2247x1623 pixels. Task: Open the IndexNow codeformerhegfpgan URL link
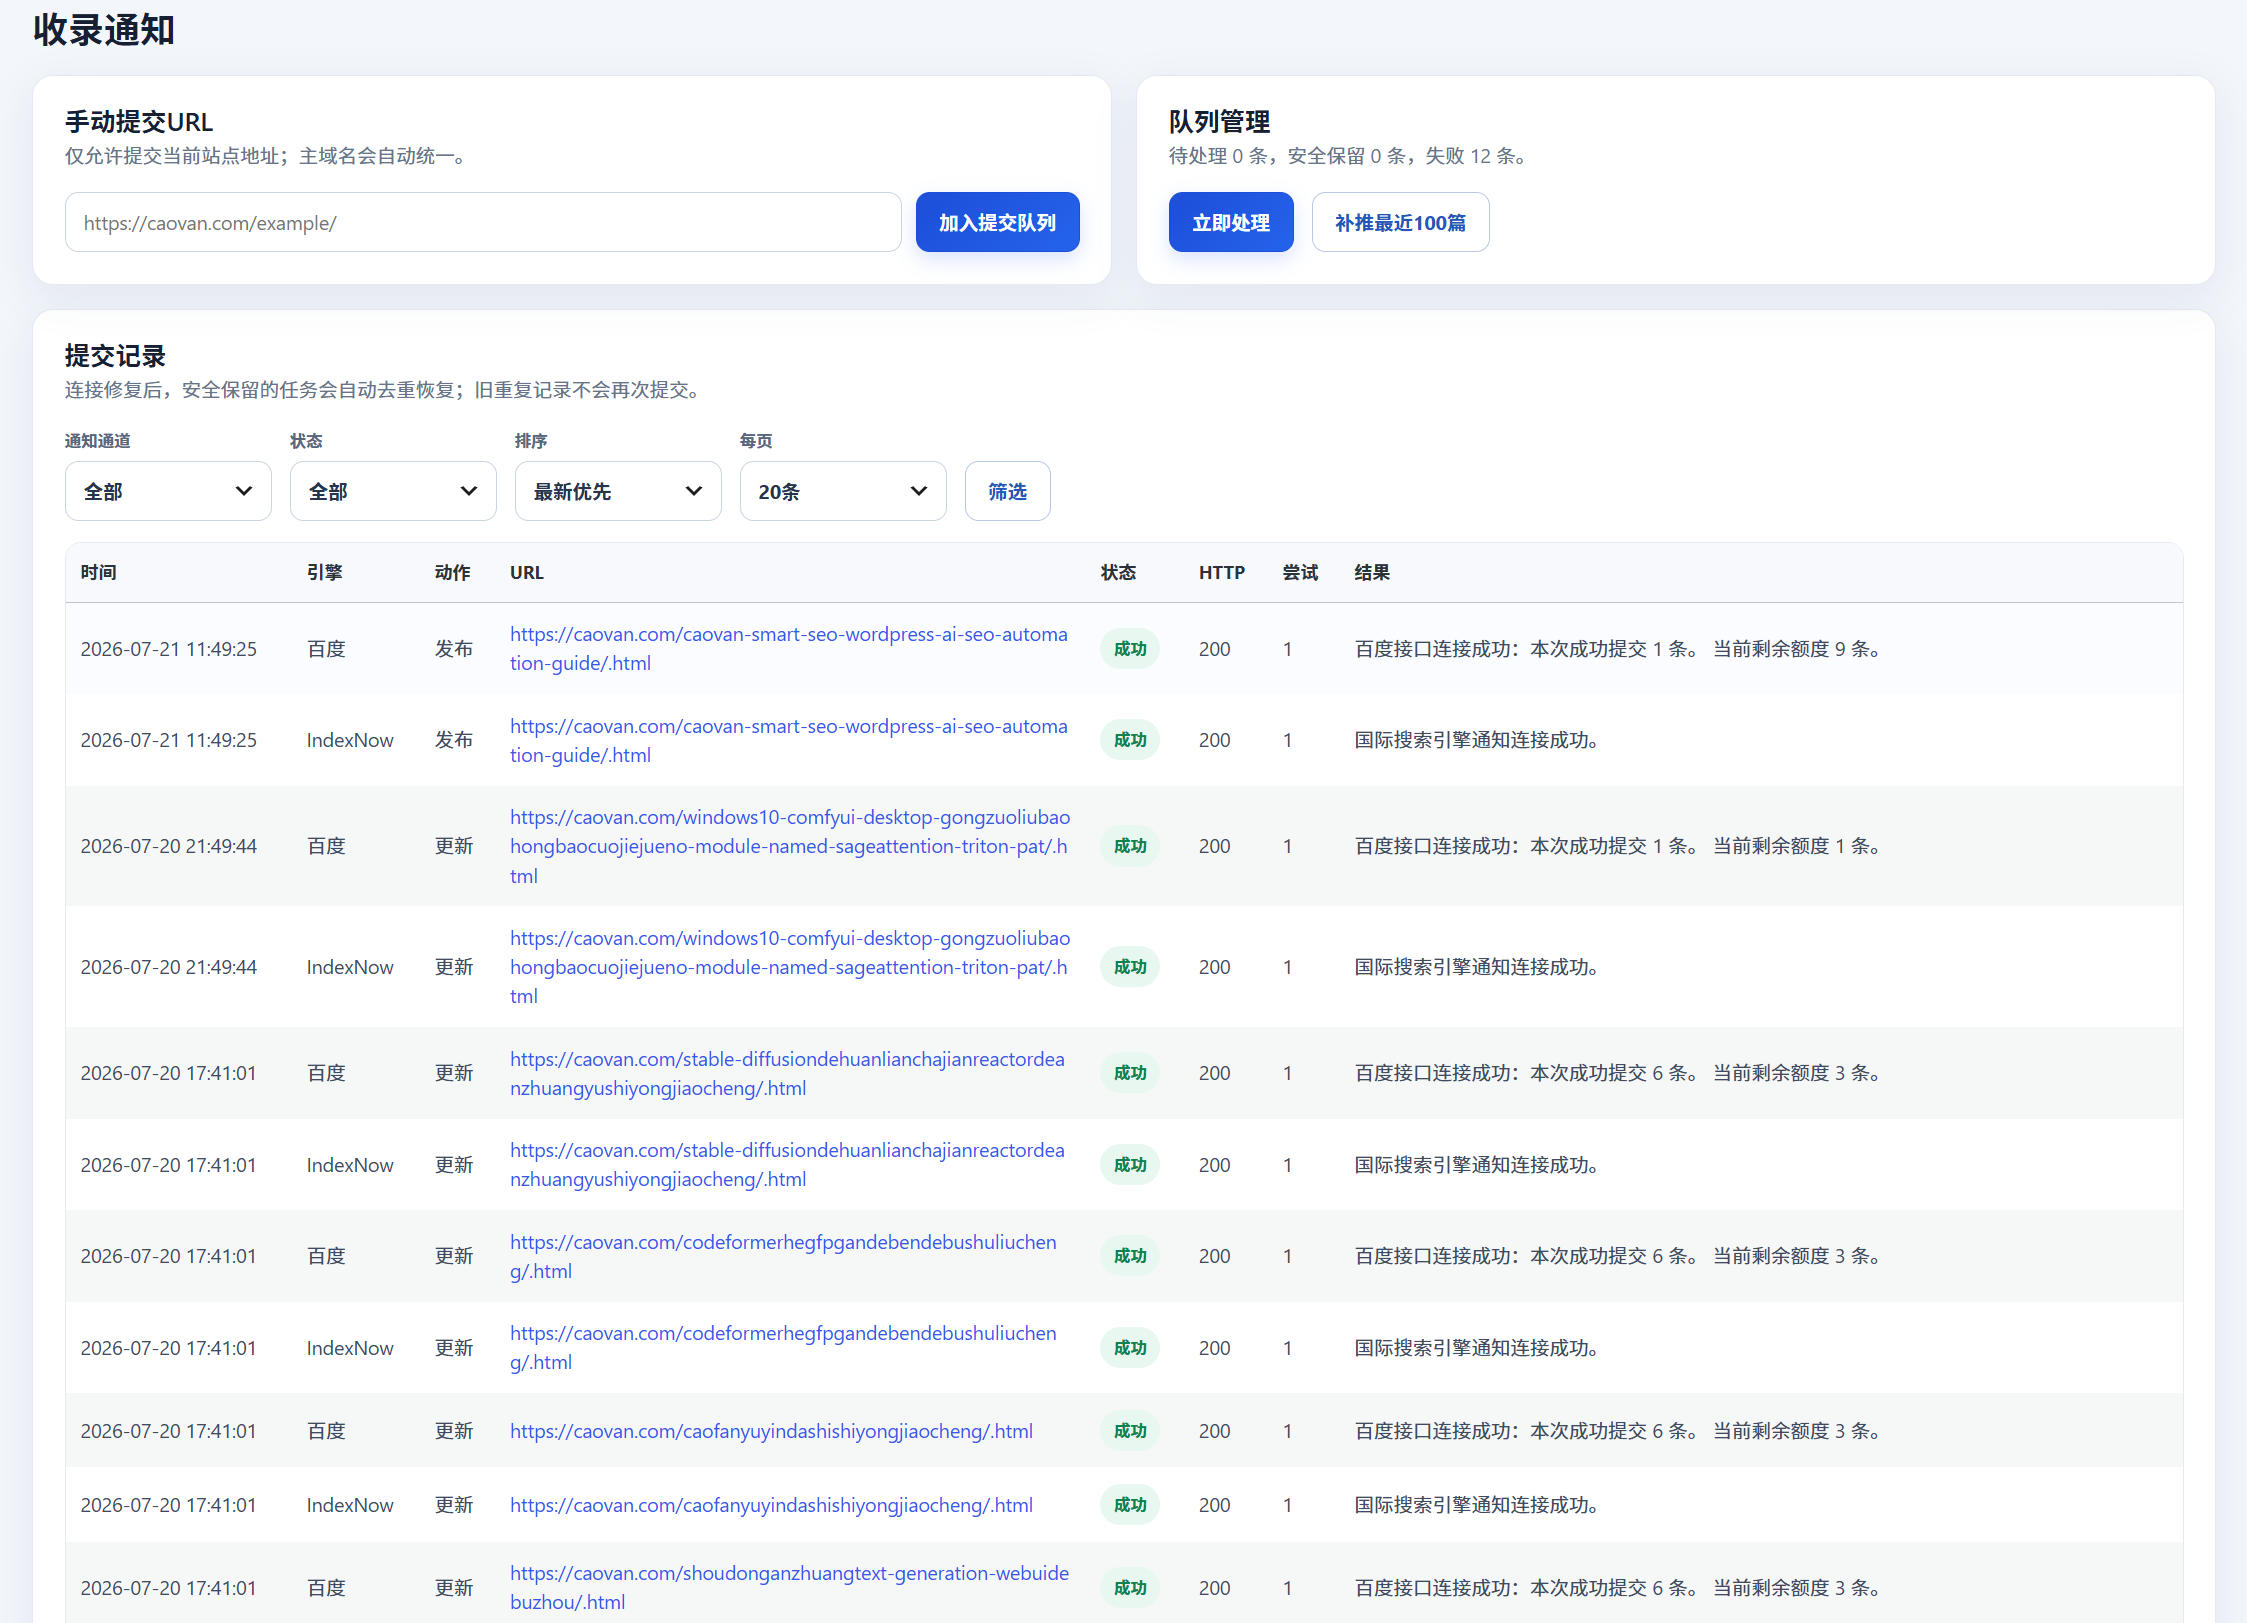click(783, 1348)
